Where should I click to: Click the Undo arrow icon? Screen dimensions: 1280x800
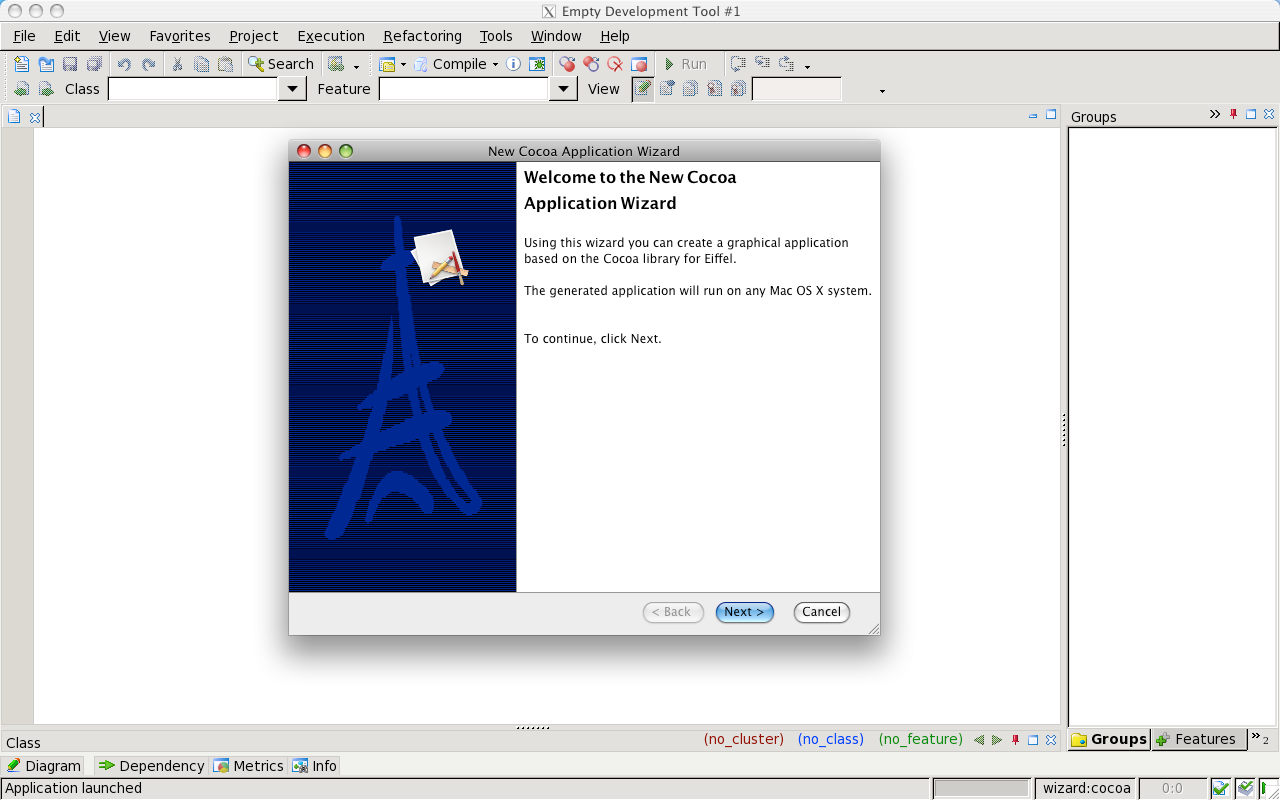click(x=124, y=64)
